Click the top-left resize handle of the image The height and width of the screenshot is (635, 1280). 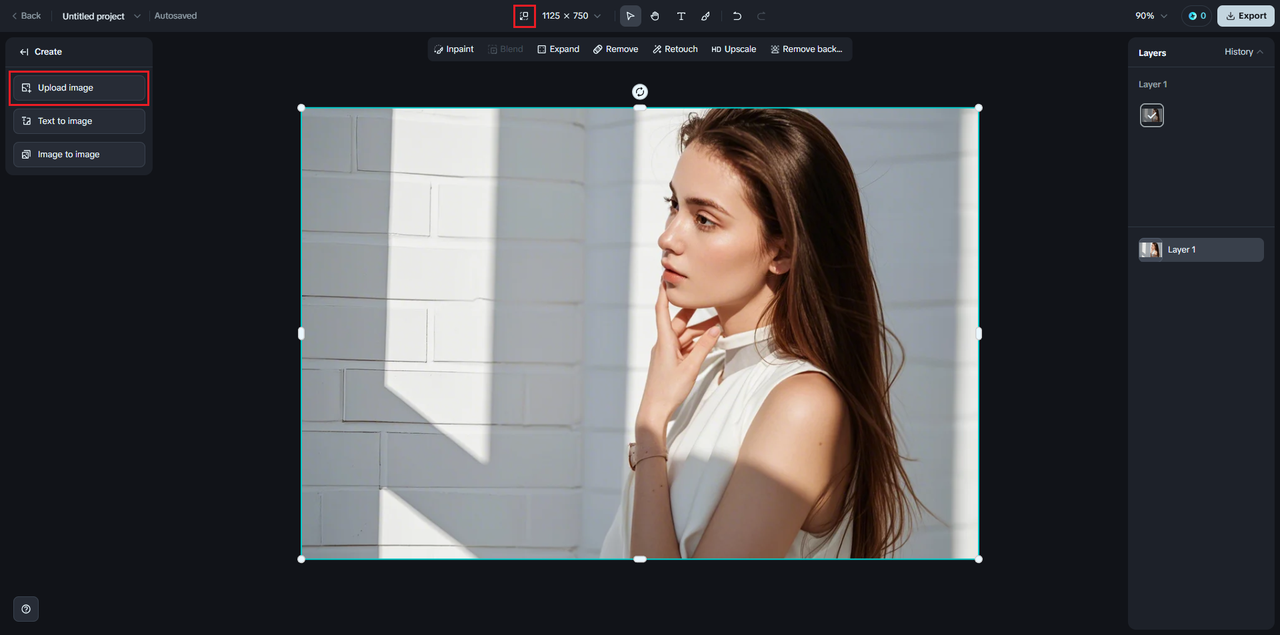301,108
